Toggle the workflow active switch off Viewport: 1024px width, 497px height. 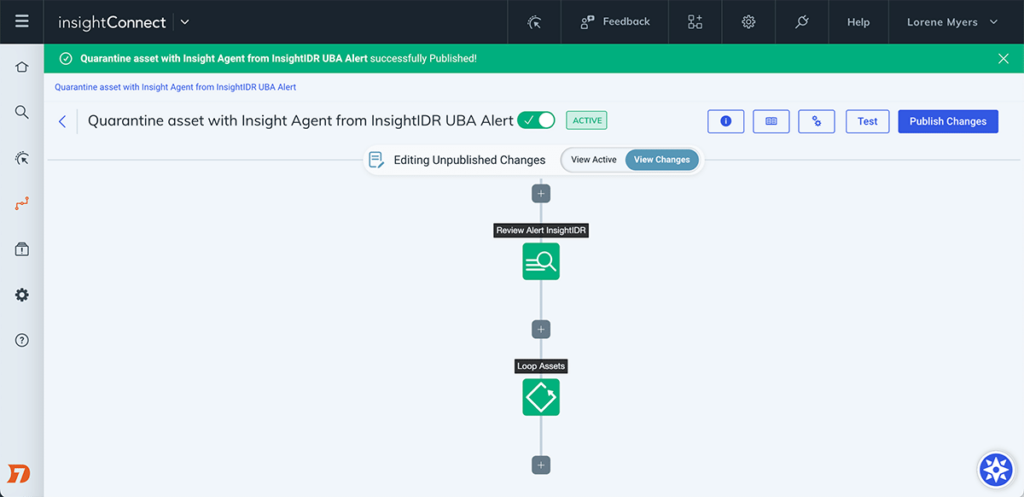coord(536,121)
